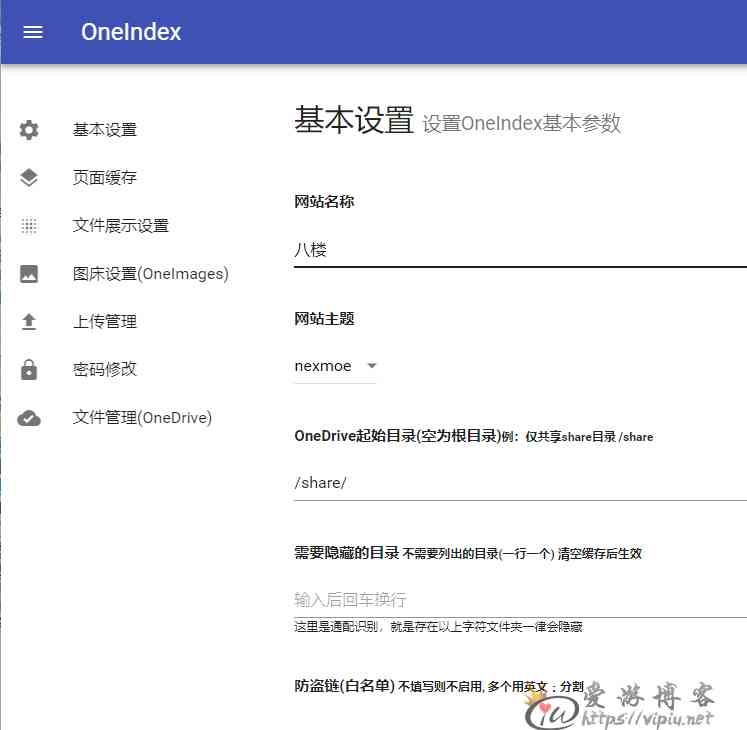Click the grid icon for 文件展示设置
747x730 pixels.
tap(29, 225)
